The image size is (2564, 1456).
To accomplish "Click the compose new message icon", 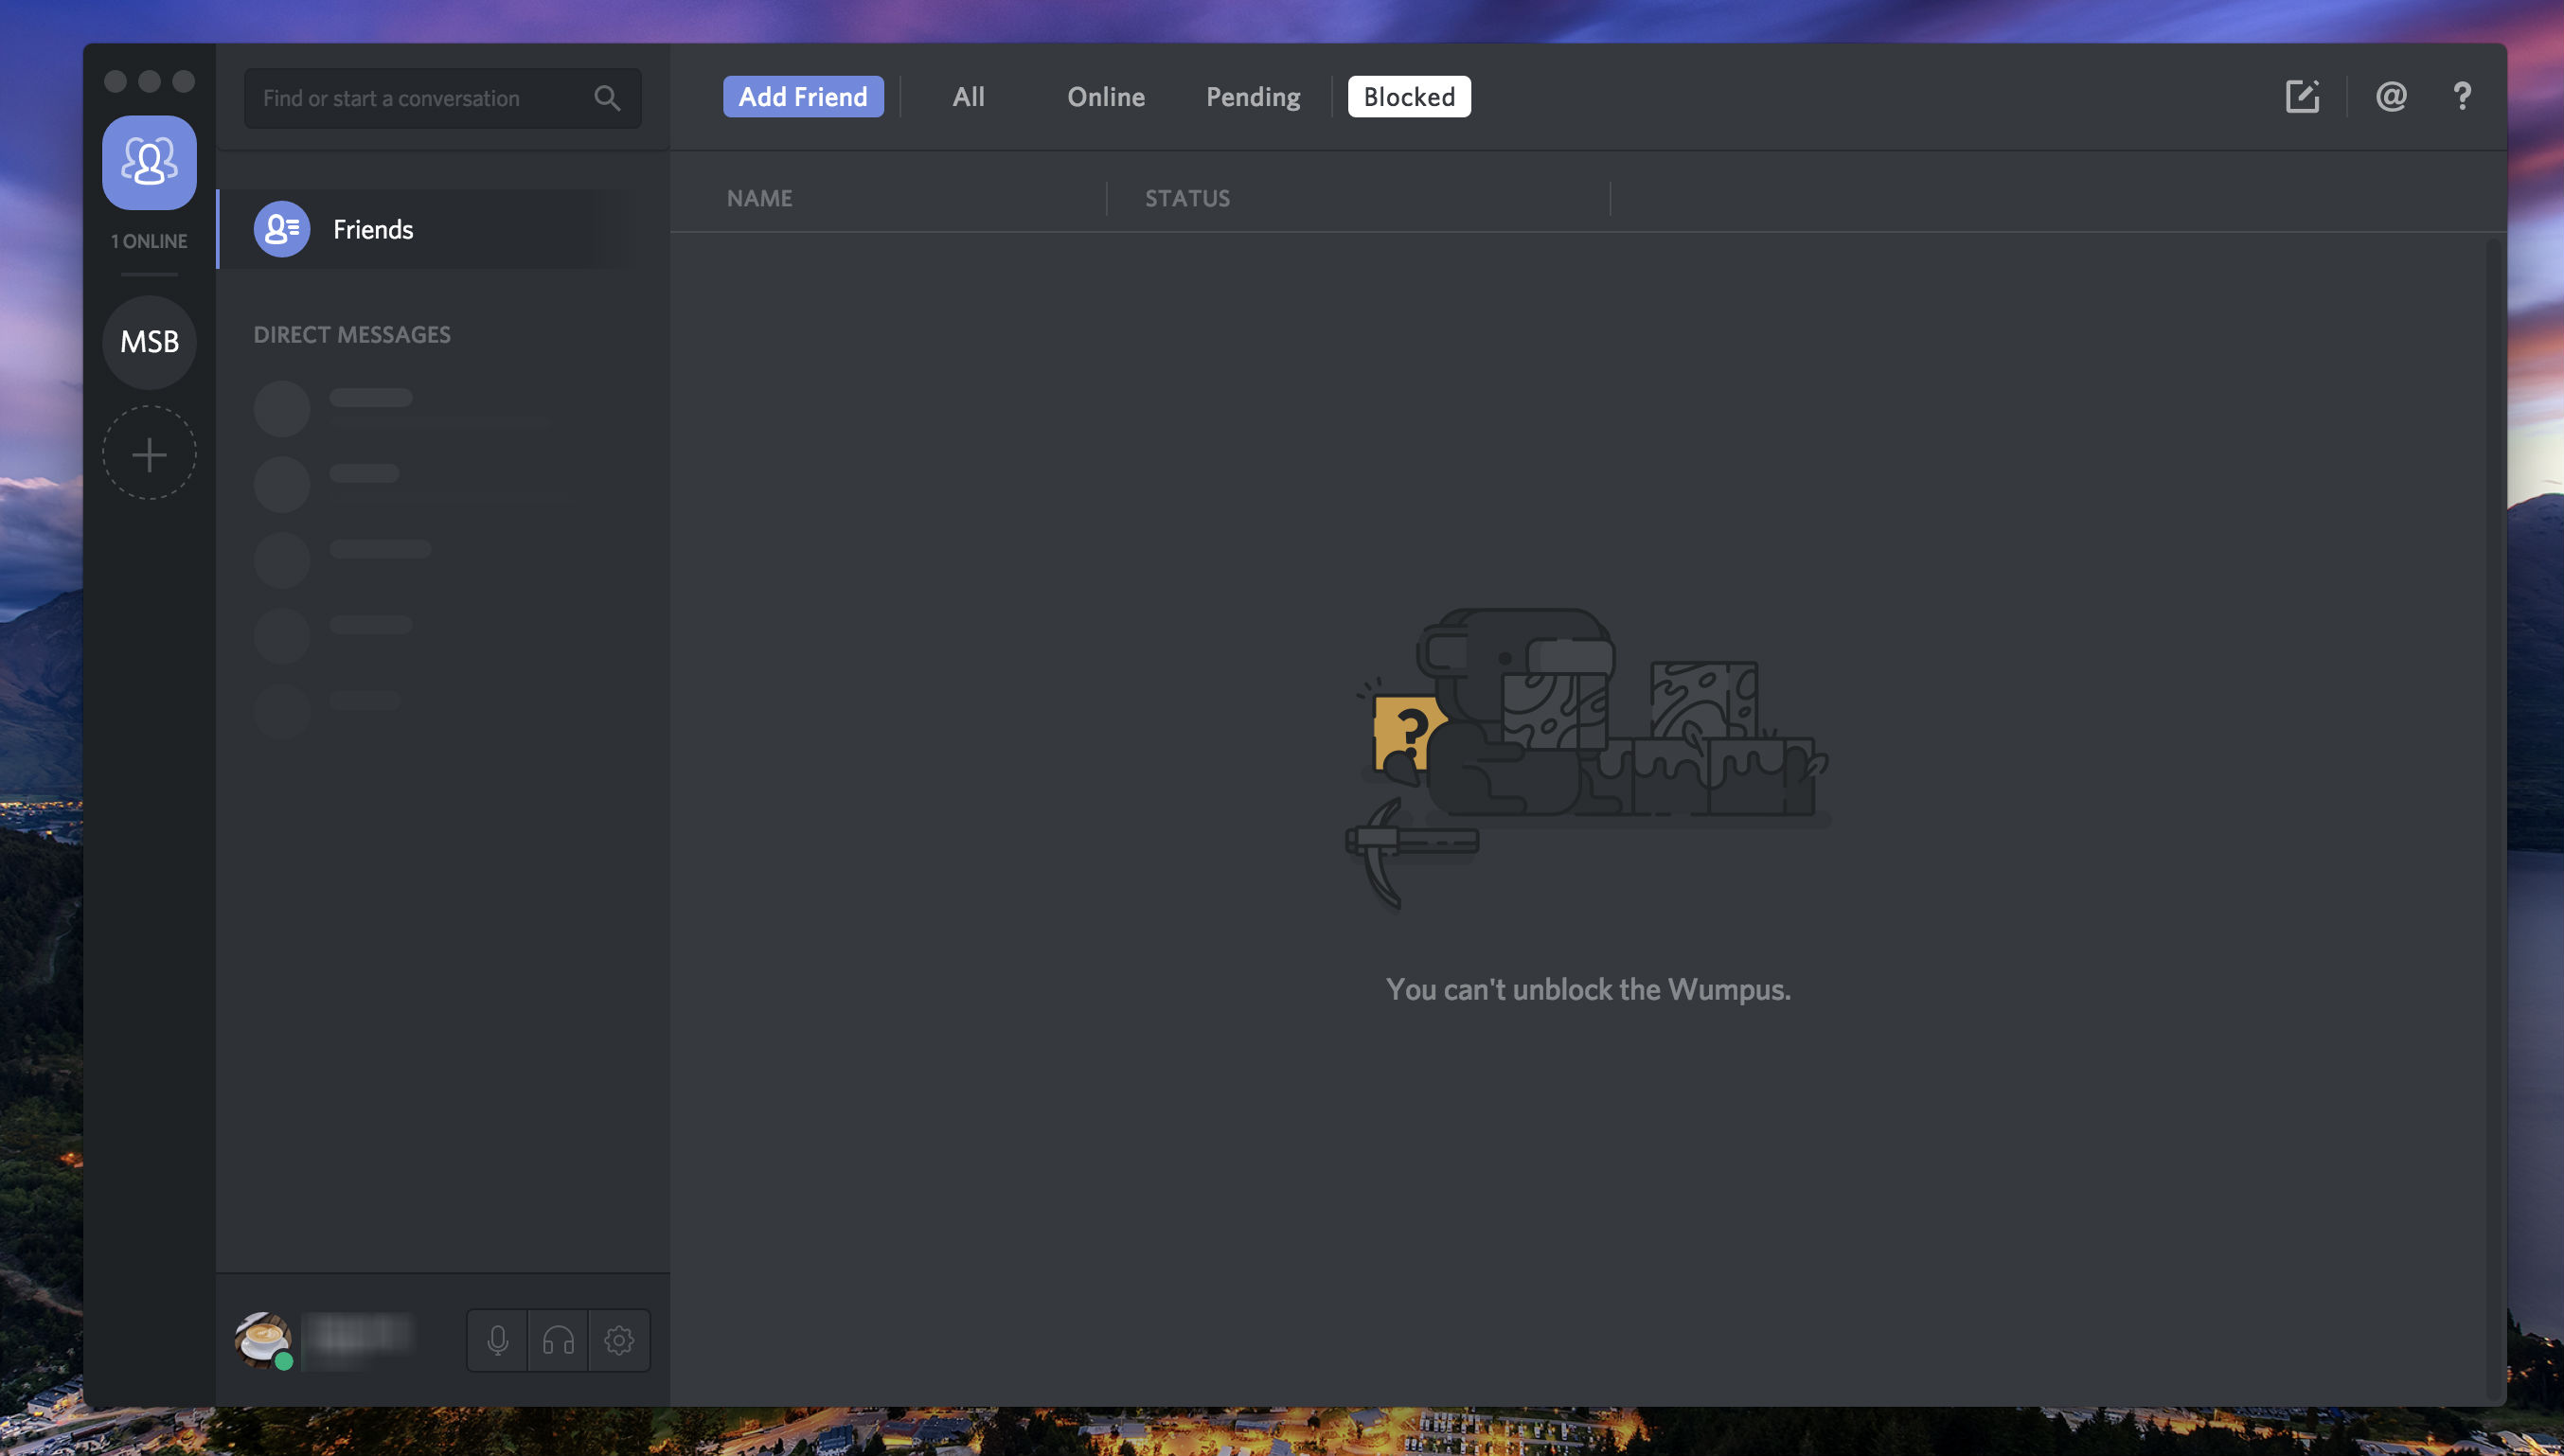I will (2302, 97).
